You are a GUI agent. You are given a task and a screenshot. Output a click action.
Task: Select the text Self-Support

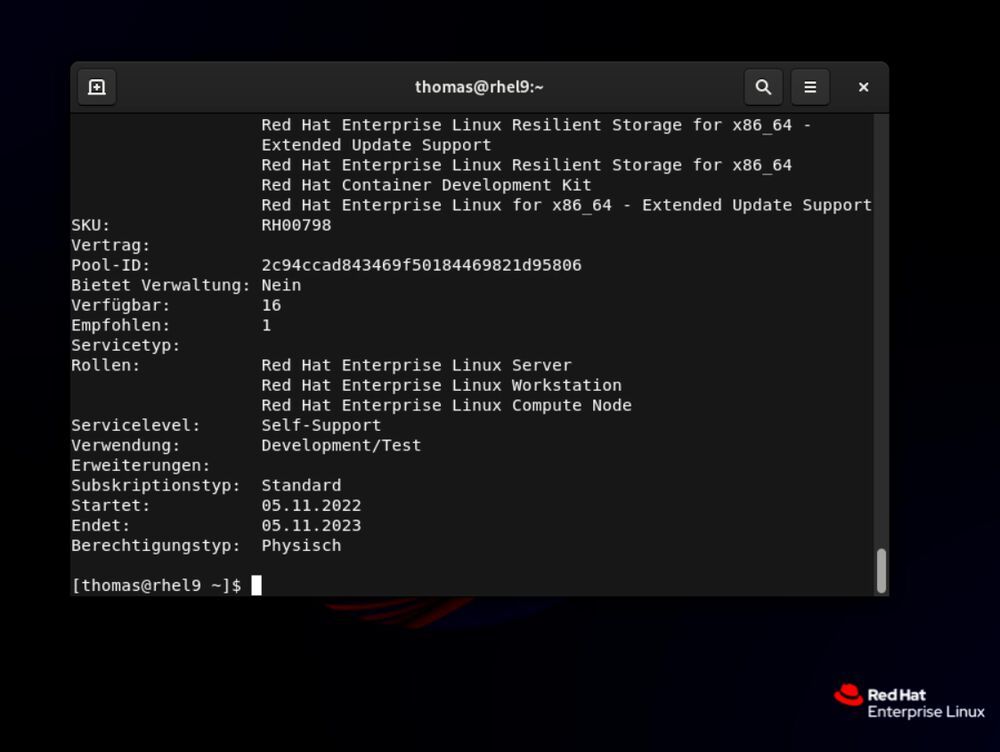coord(320,425)
